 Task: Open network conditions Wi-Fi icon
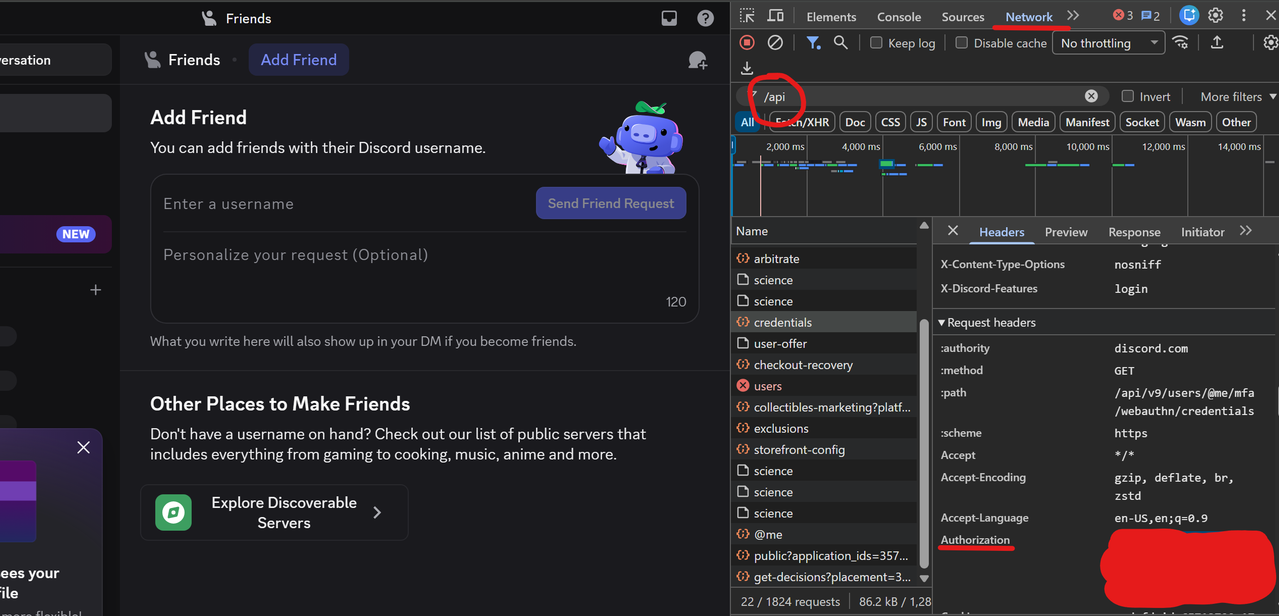1181,43
